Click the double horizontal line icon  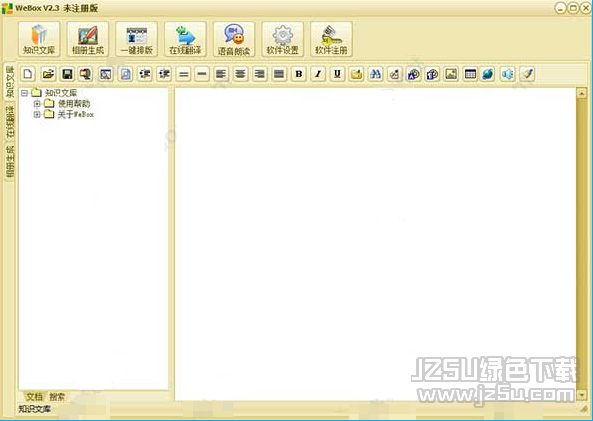(183, 74)
